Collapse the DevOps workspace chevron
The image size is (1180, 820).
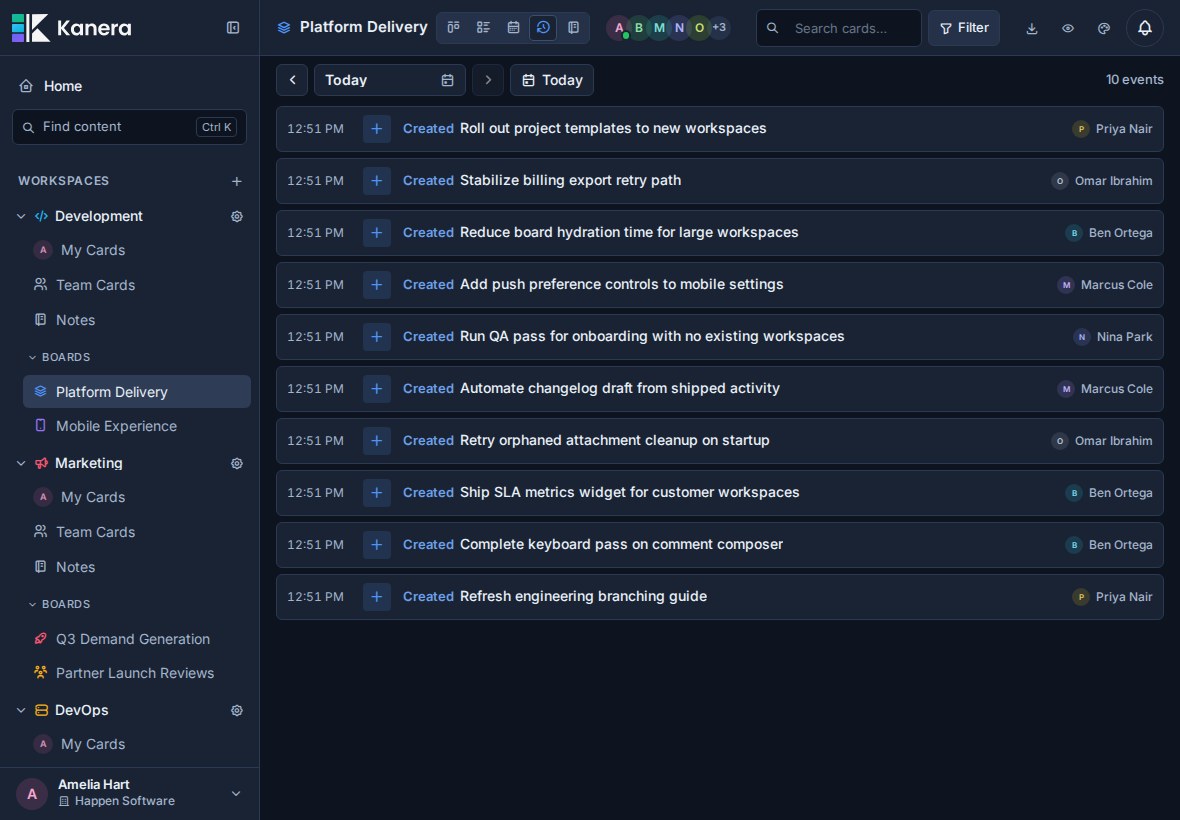click(x=21, y=710)
